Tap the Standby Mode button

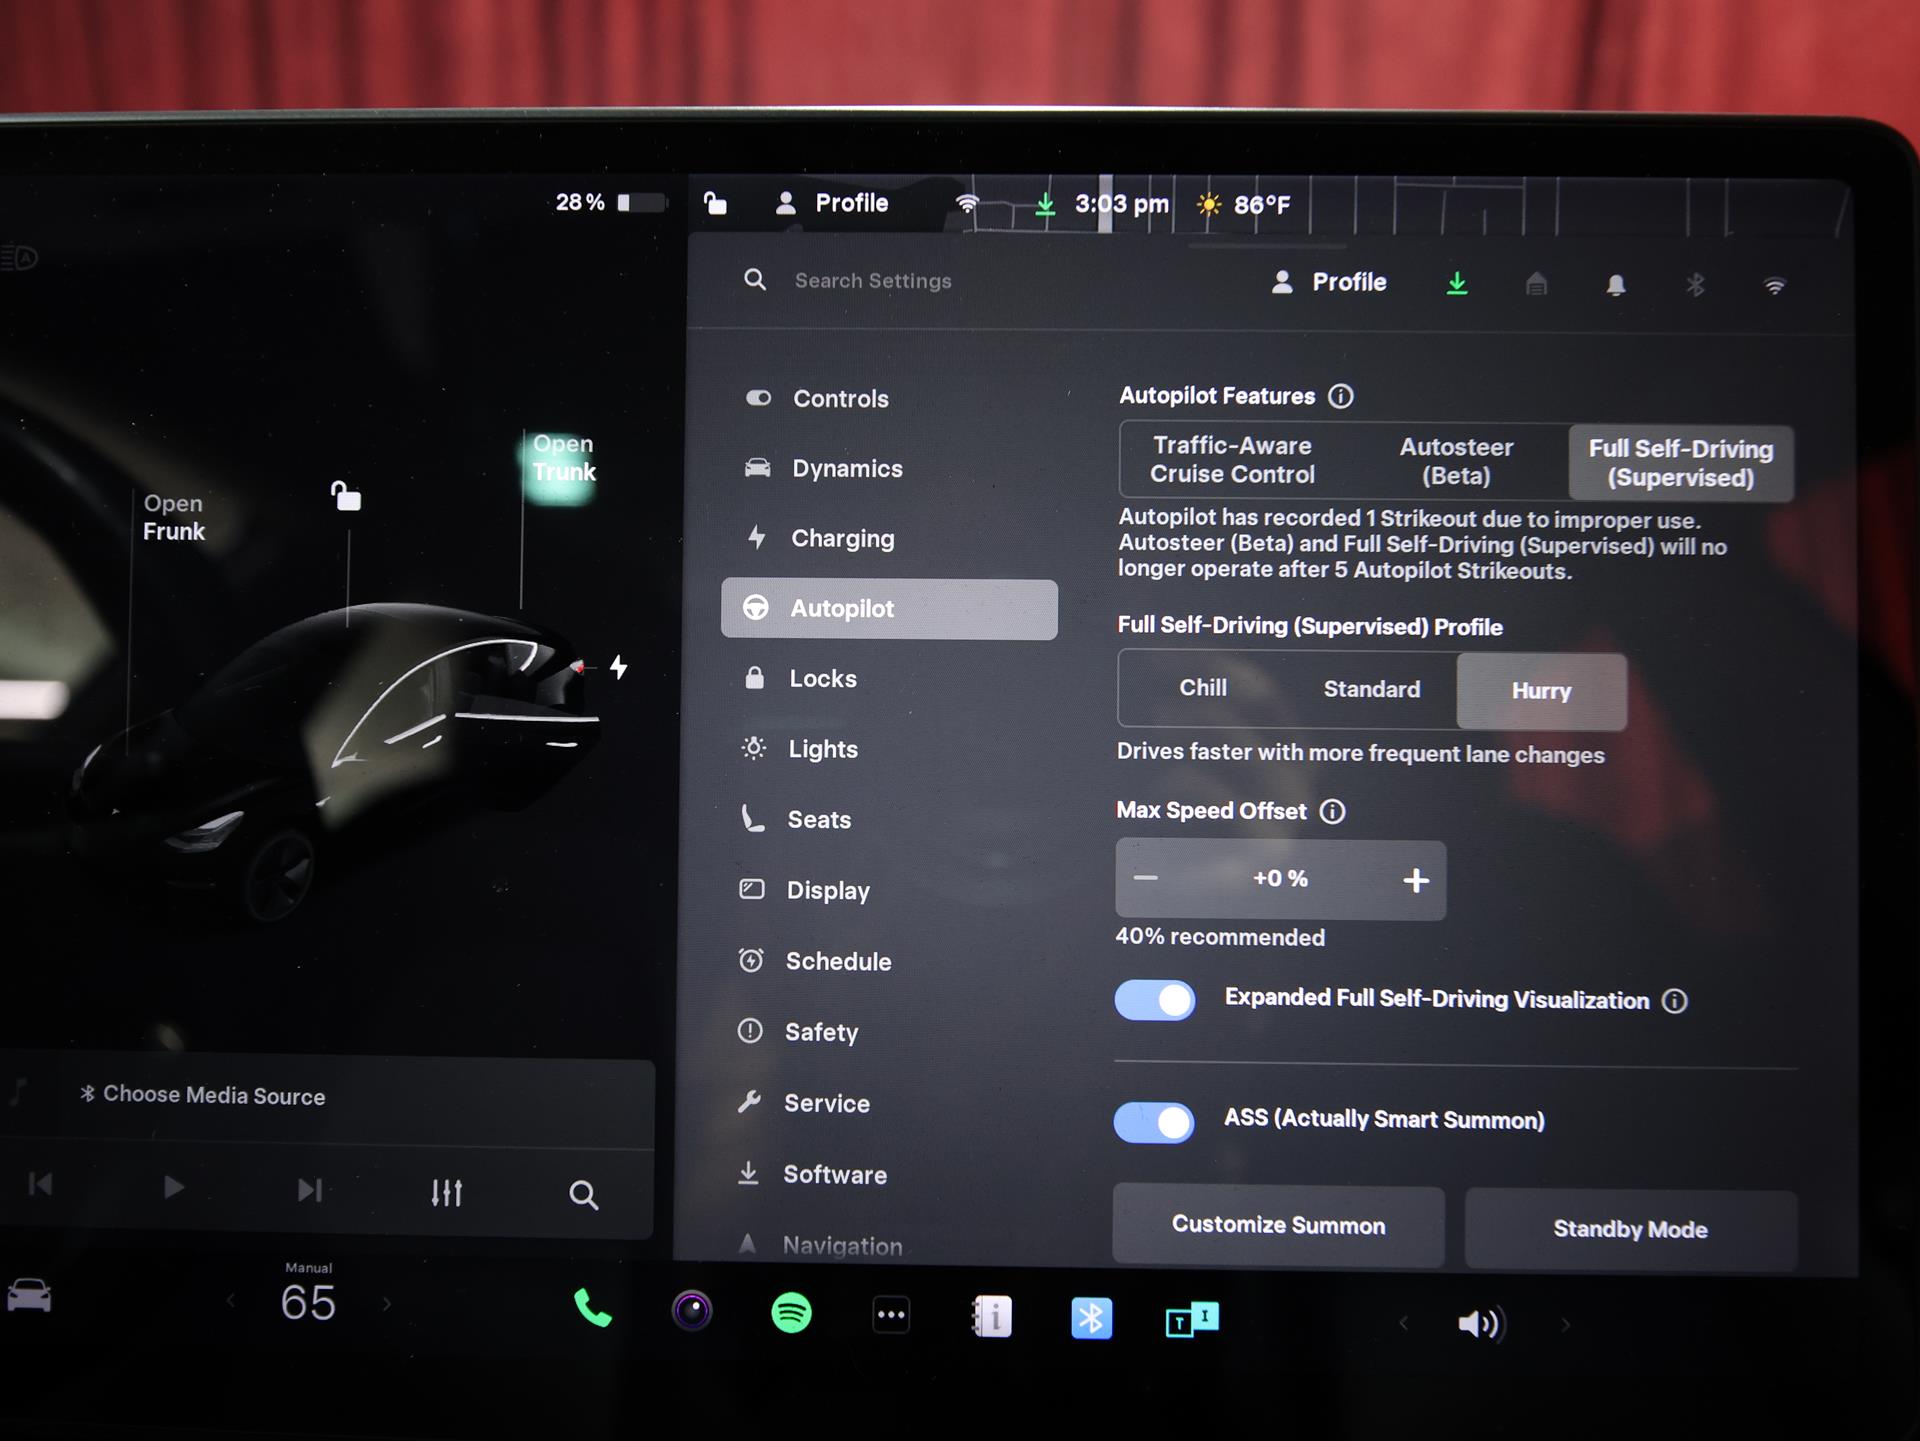click(1631, 1229)
